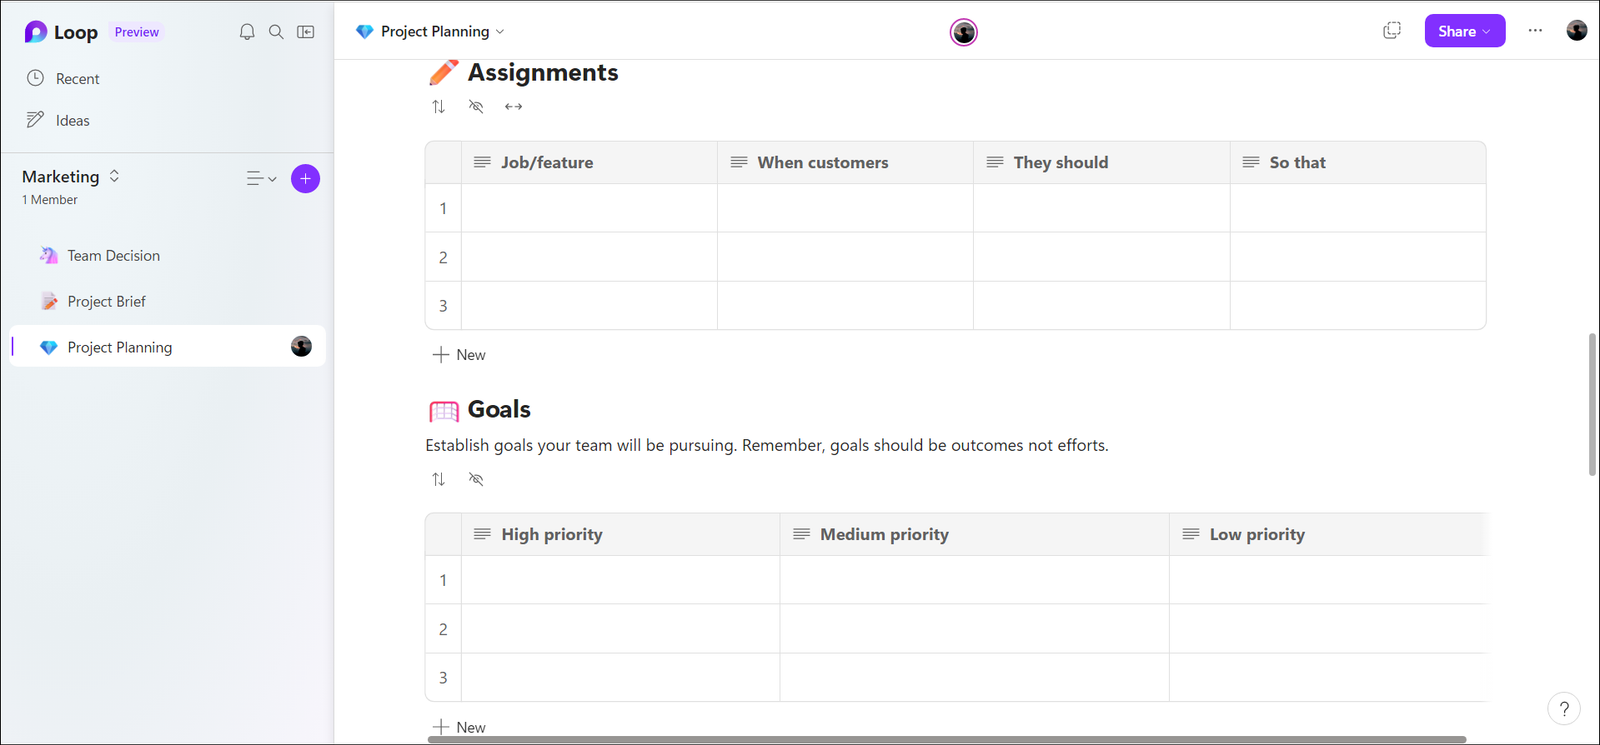Viewport: 1600px width, 745px height.
Task: Click the copy component icon near Share
Action: point(1392,31)
